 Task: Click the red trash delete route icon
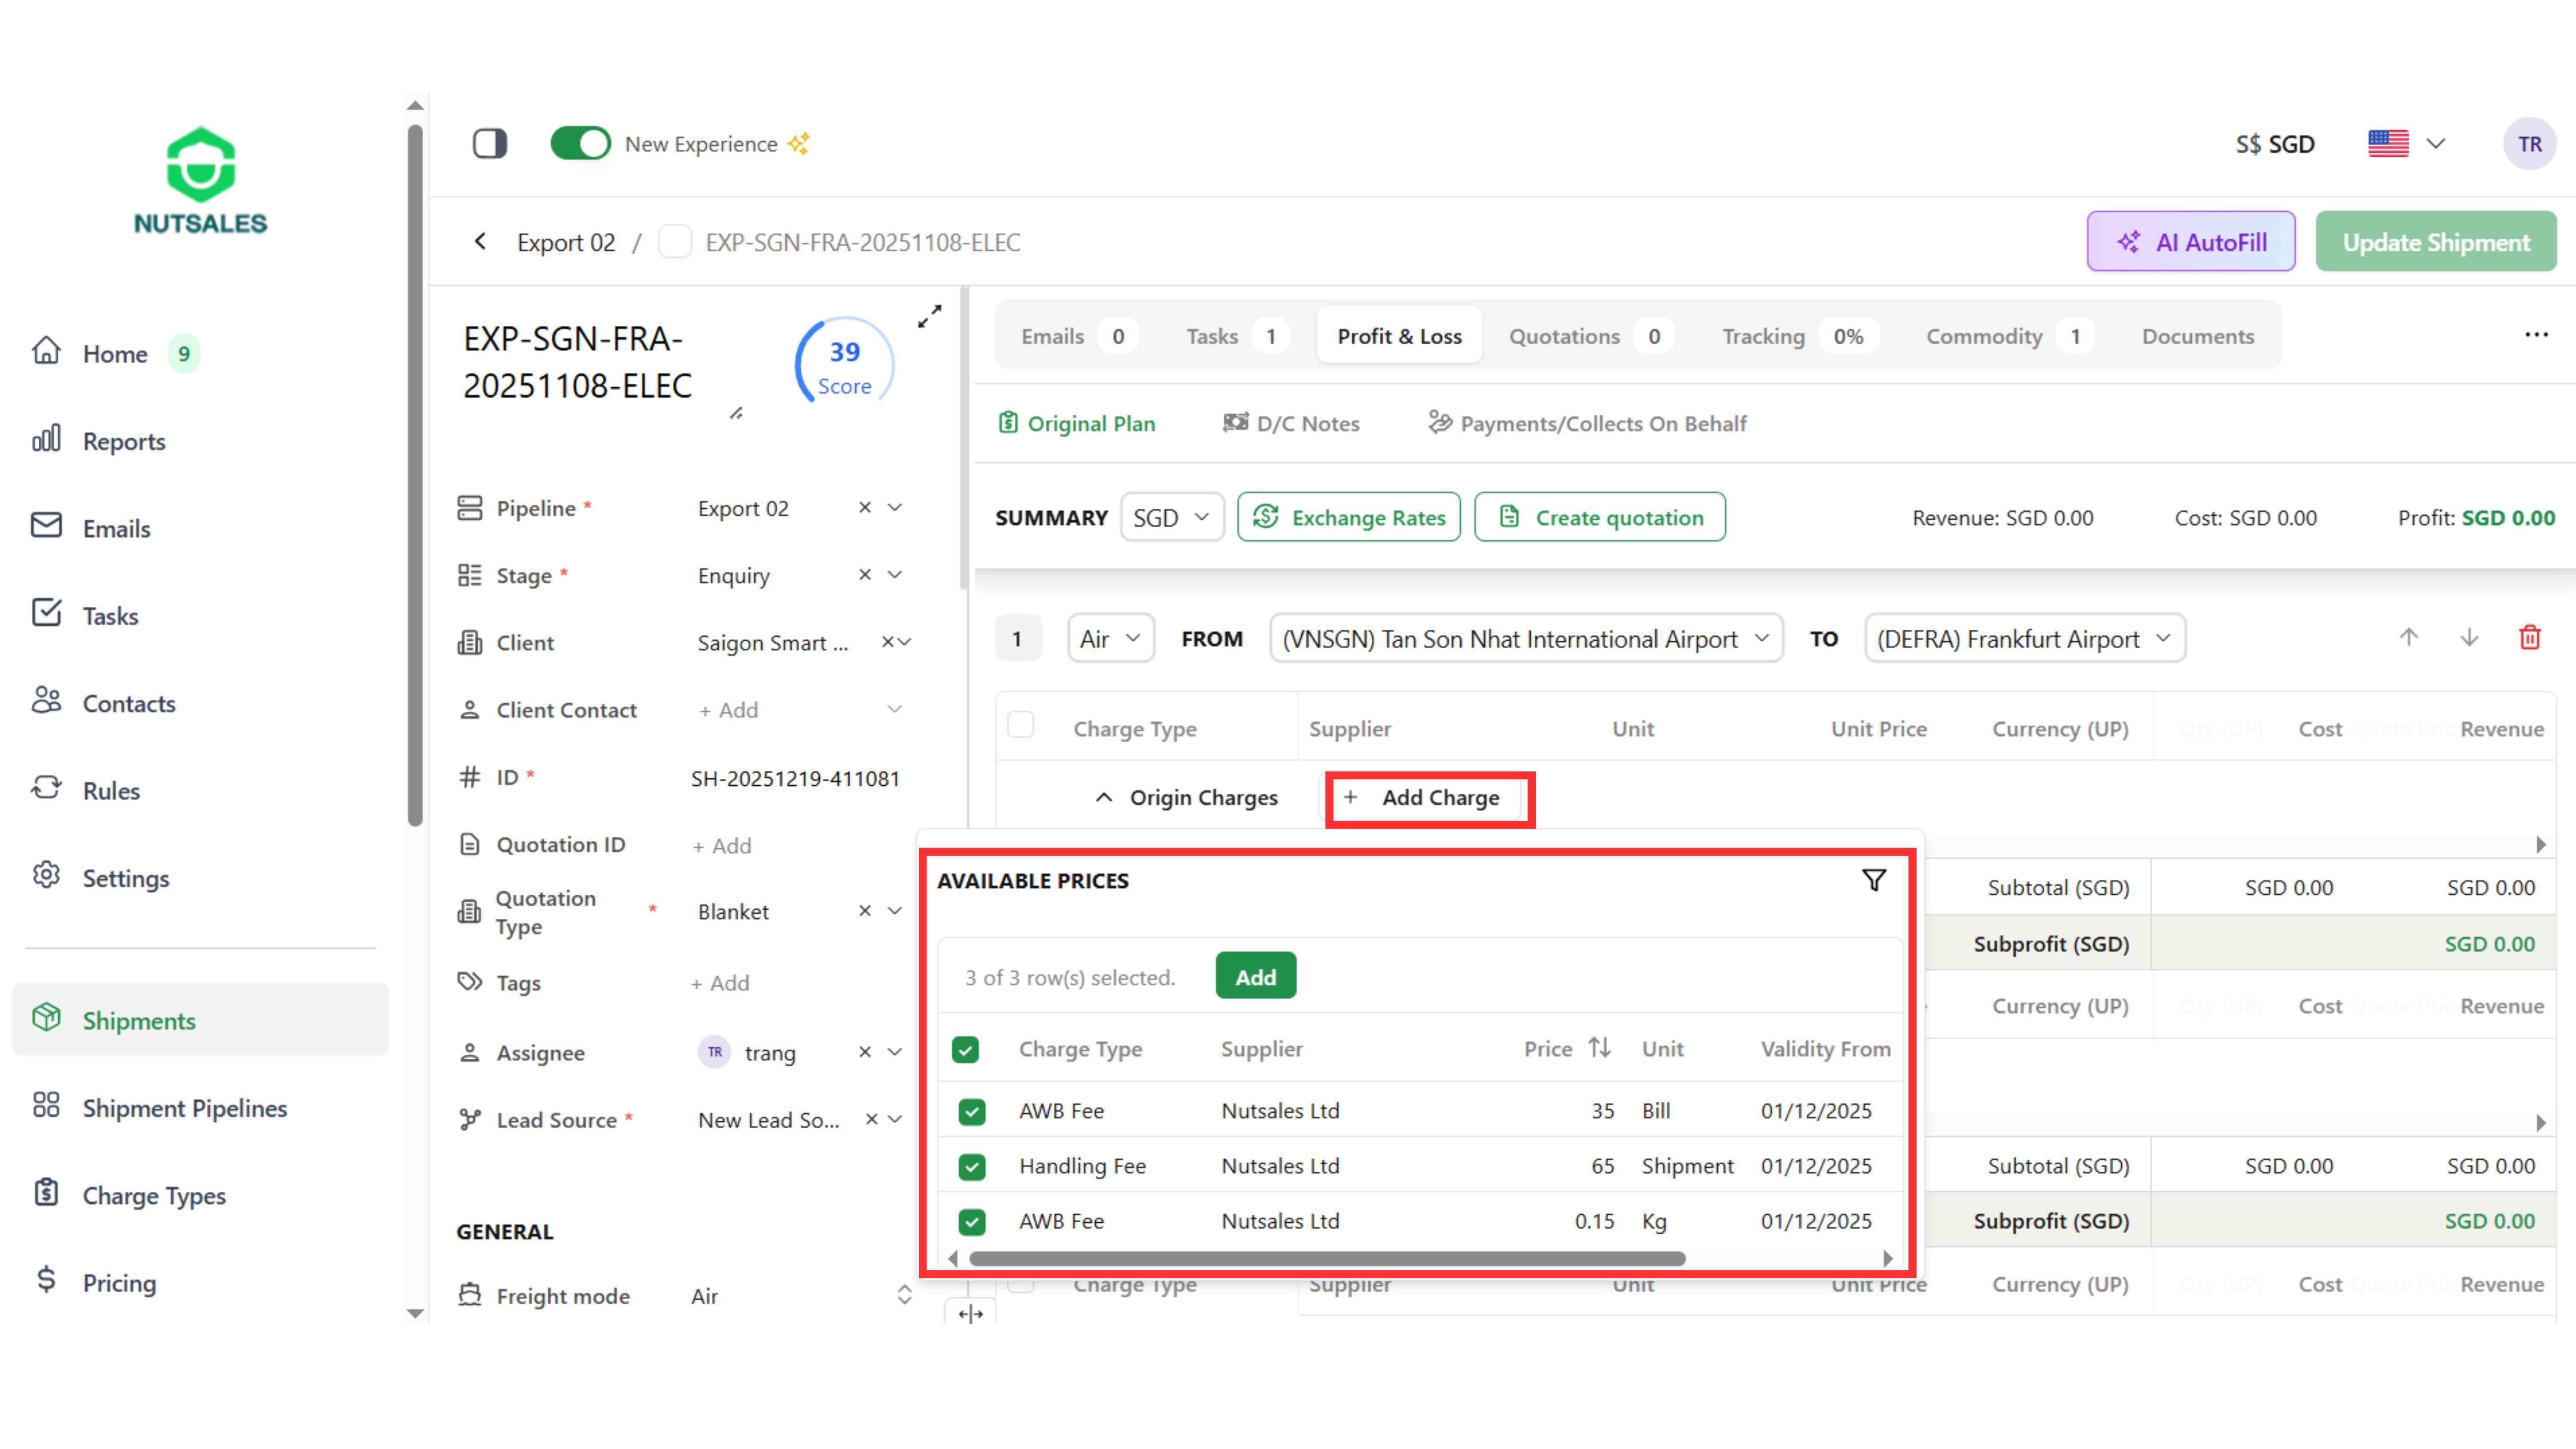pyautogui.click(x=2529, y=638)
